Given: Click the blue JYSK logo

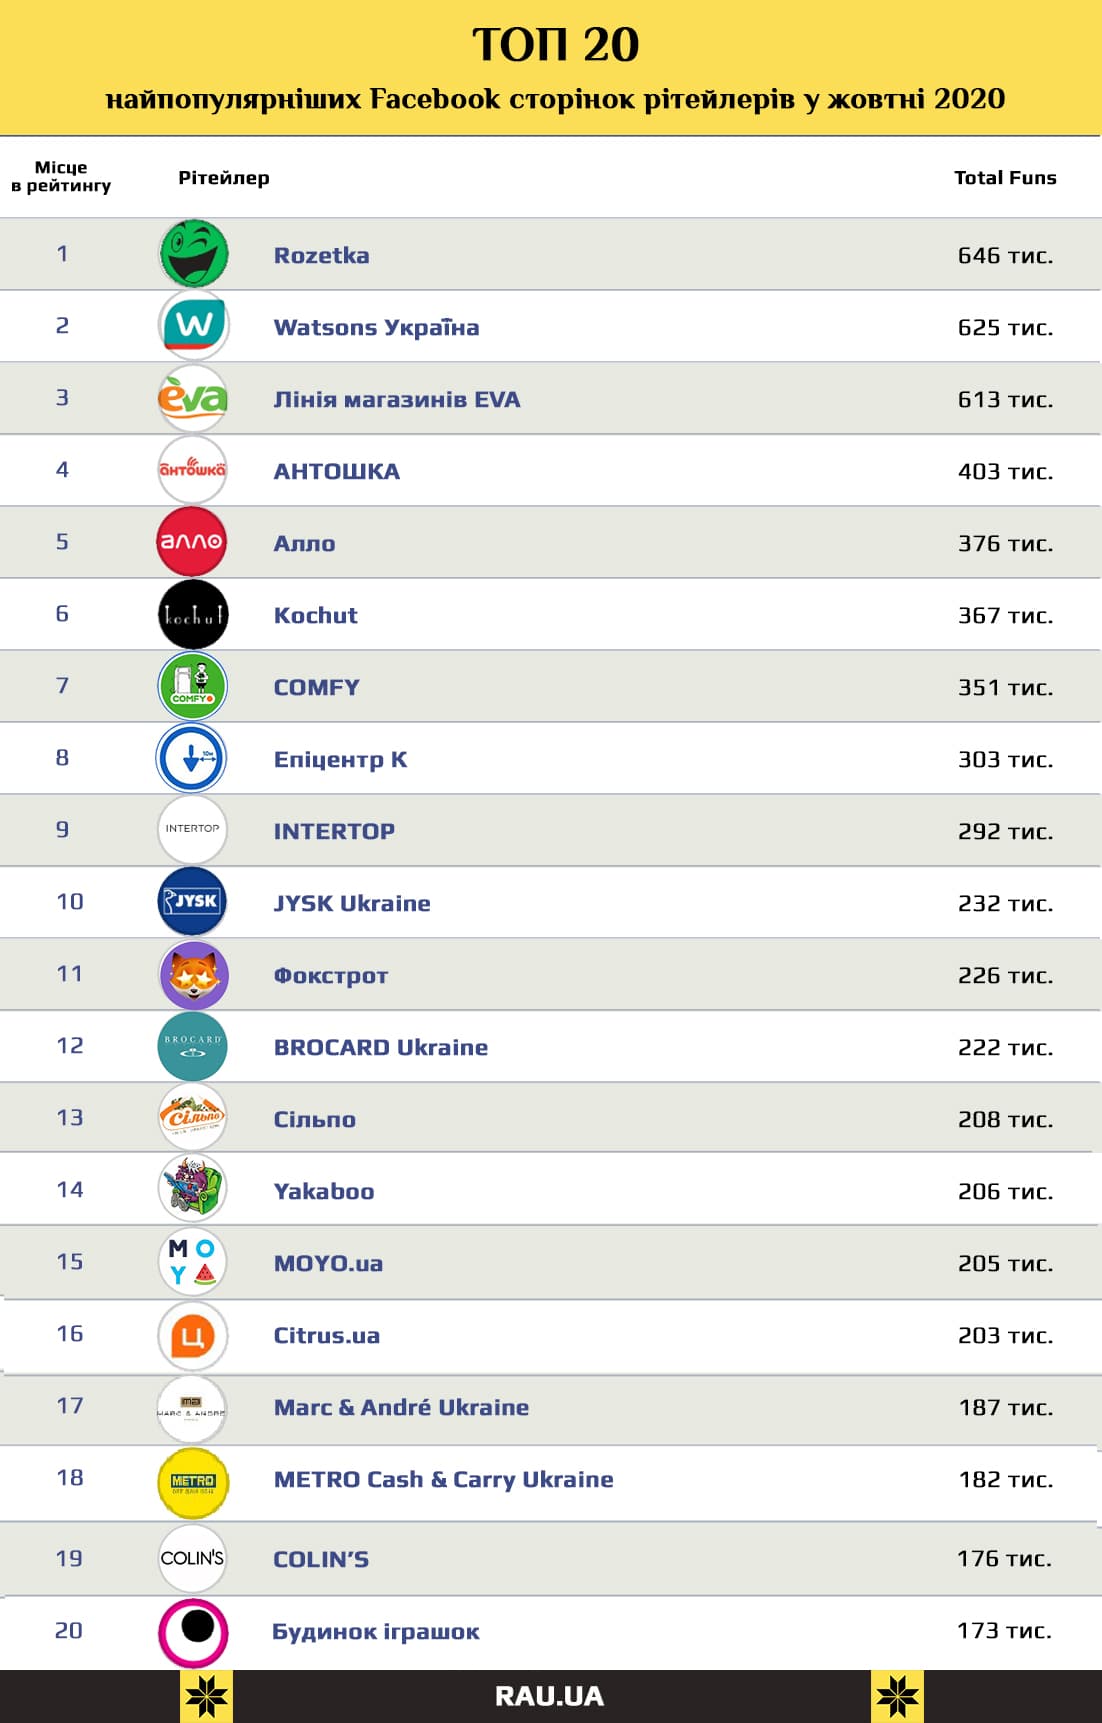Looking at the screenshot, I should (193, 902).
